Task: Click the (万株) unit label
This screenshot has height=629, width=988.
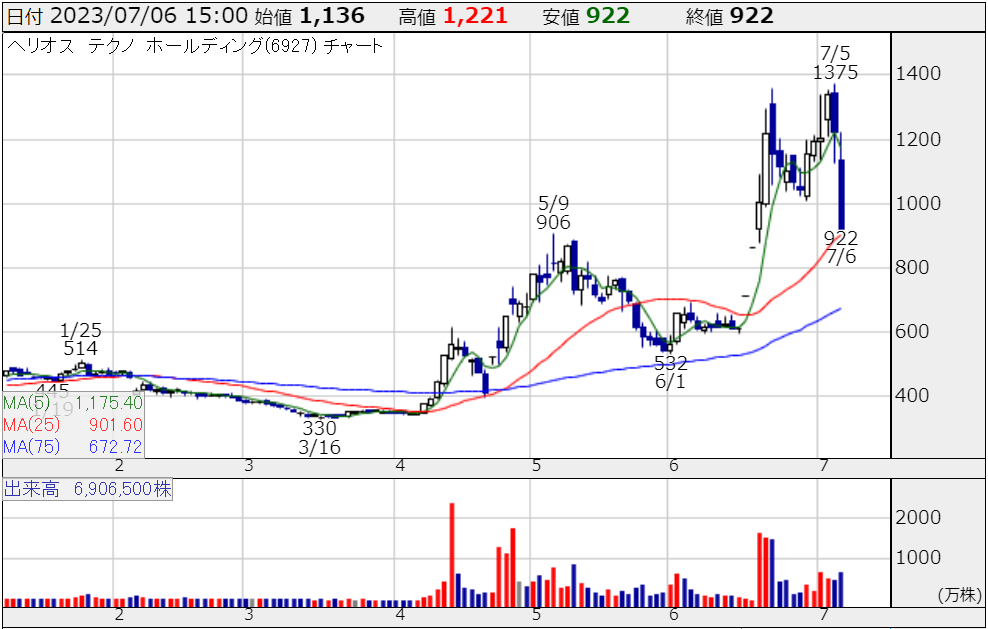Action: (958, 594)
